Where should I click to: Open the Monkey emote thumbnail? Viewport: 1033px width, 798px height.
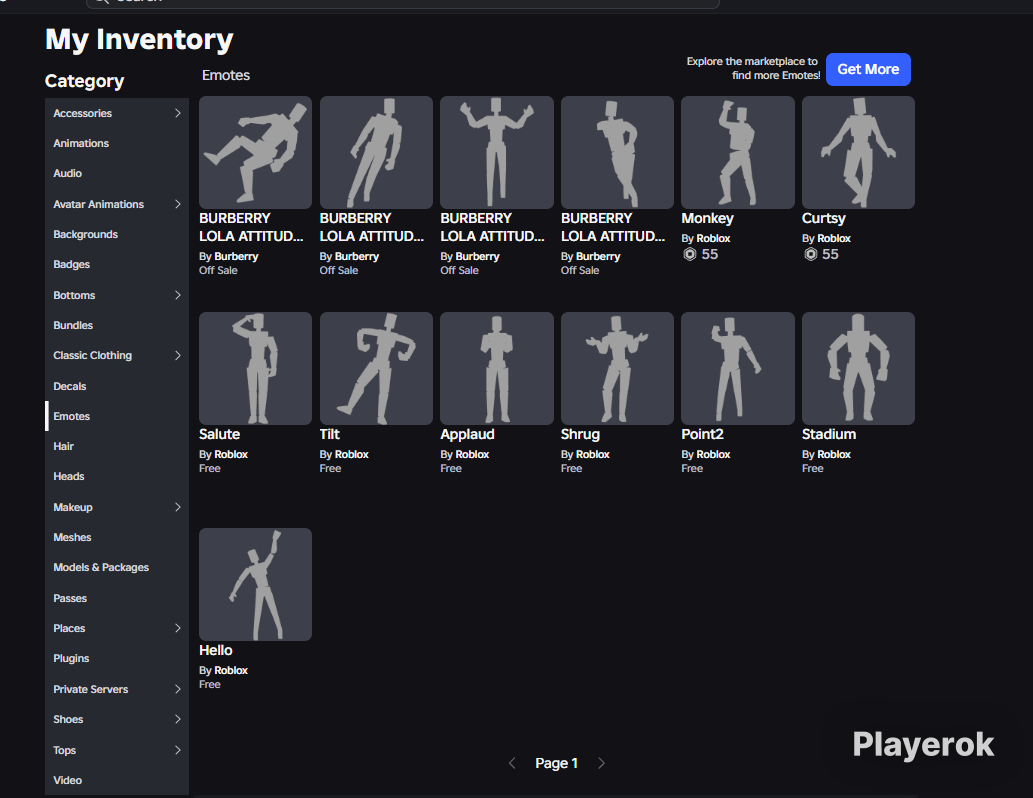pyautogui.click(x=737, y=152)
